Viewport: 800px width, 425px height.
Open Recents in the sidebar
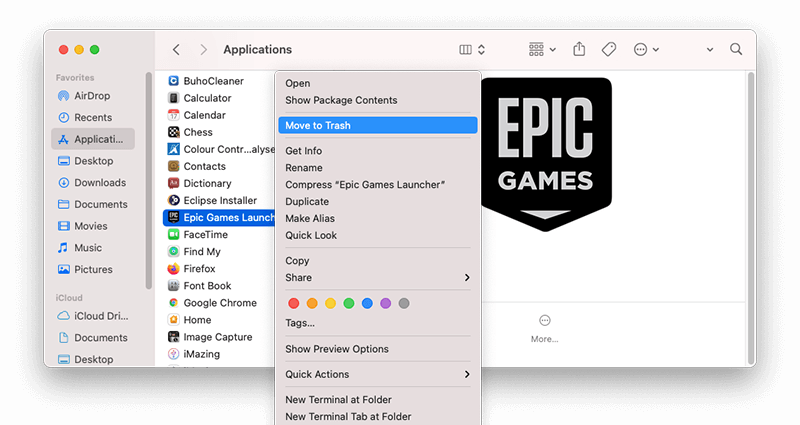pos(93,117)
